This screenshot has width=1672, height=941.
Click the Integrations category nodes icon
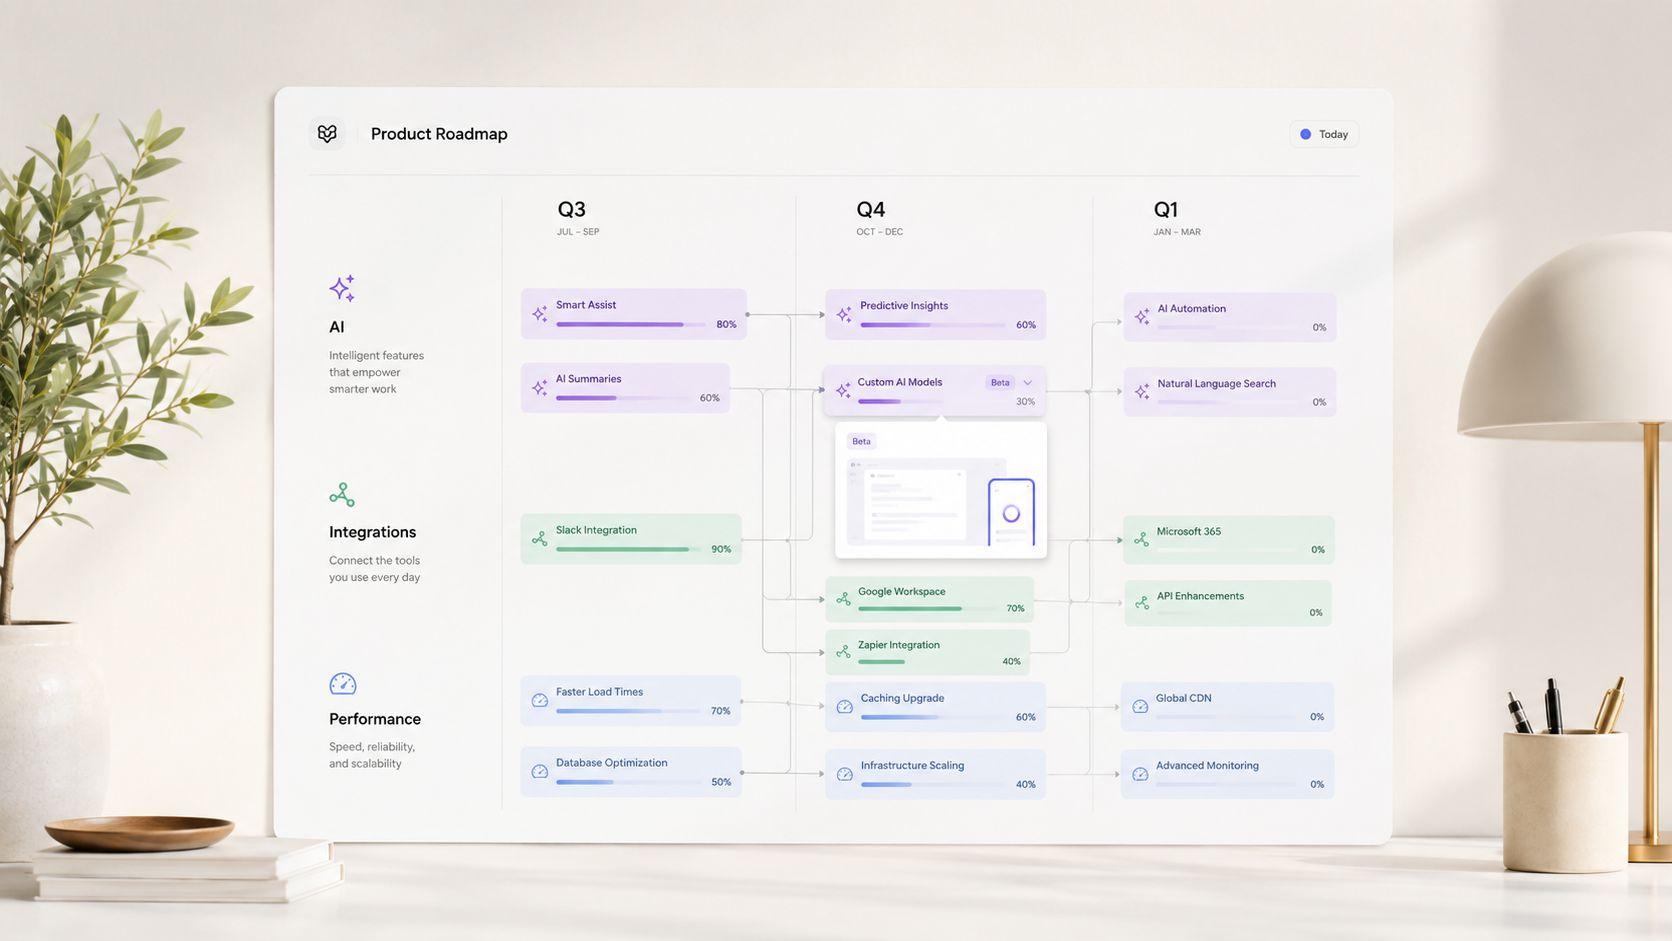[x=342, y=495]
